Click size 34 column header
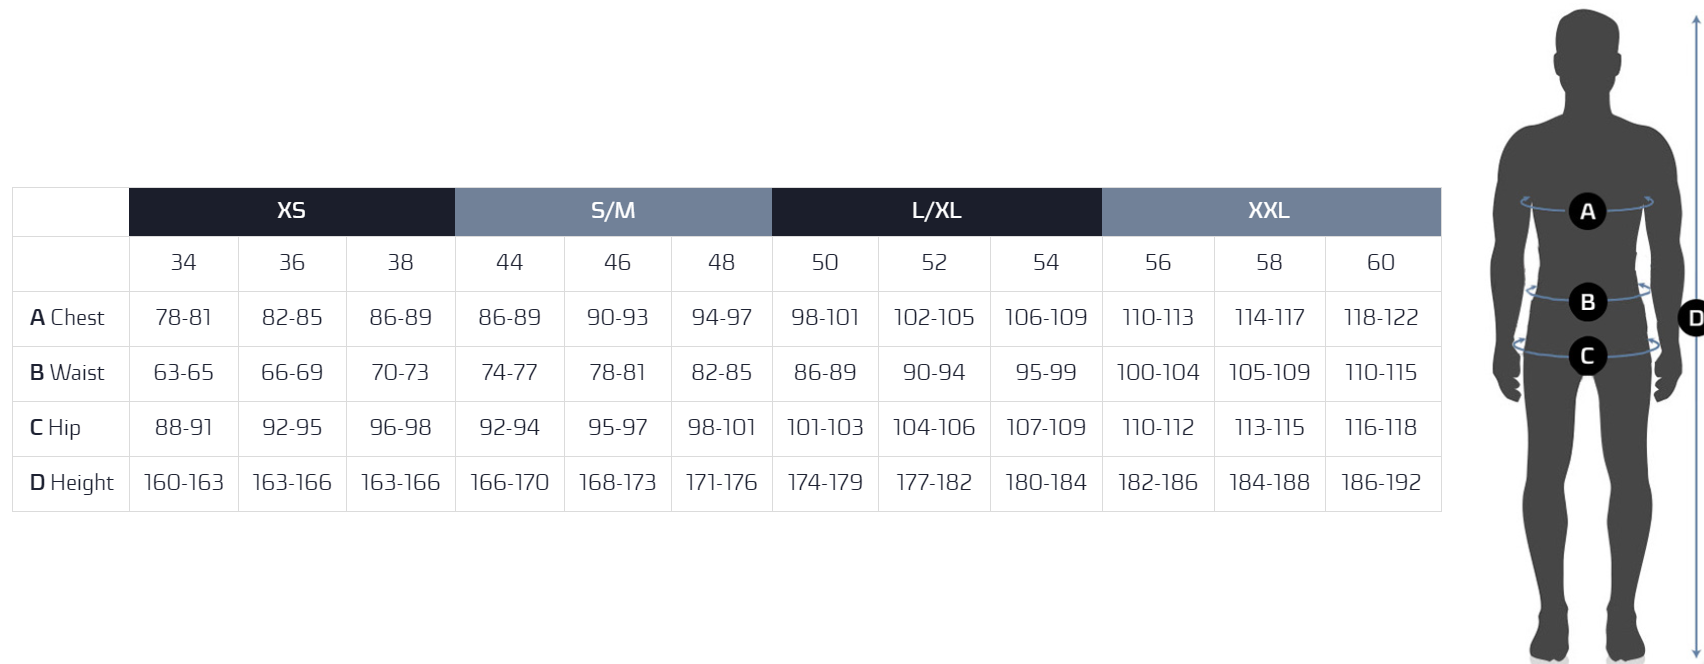Viewport: 1704px width, 664px height. [x=183, y=263]
